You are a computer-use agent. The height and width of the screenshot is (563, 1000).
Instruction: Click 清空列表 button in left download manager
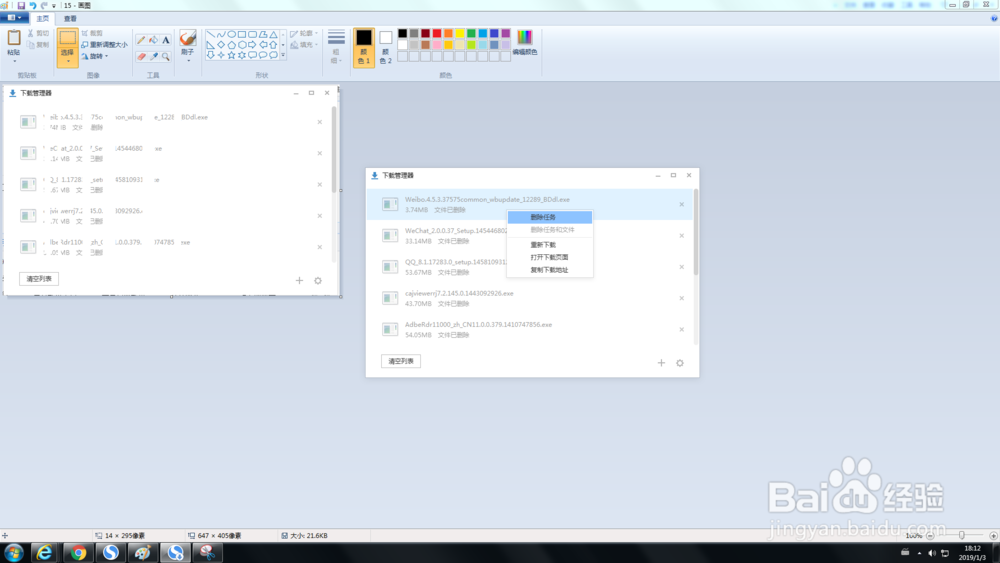[x=39, y=279]
